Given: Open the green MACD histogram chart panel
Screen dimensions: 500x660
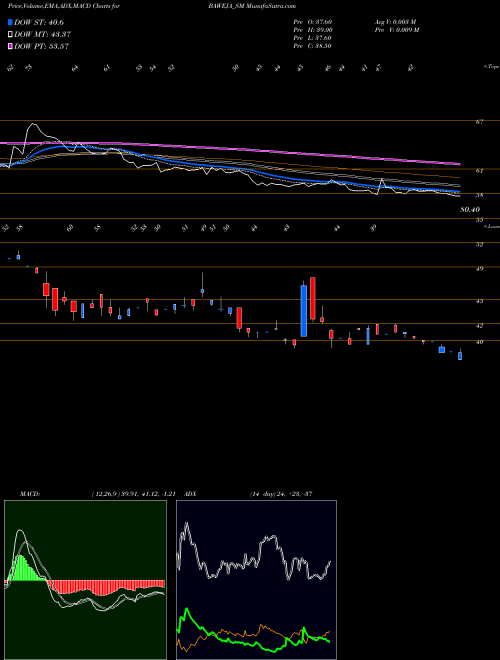Looking at the screenshot, I should (x=85, y=580).
